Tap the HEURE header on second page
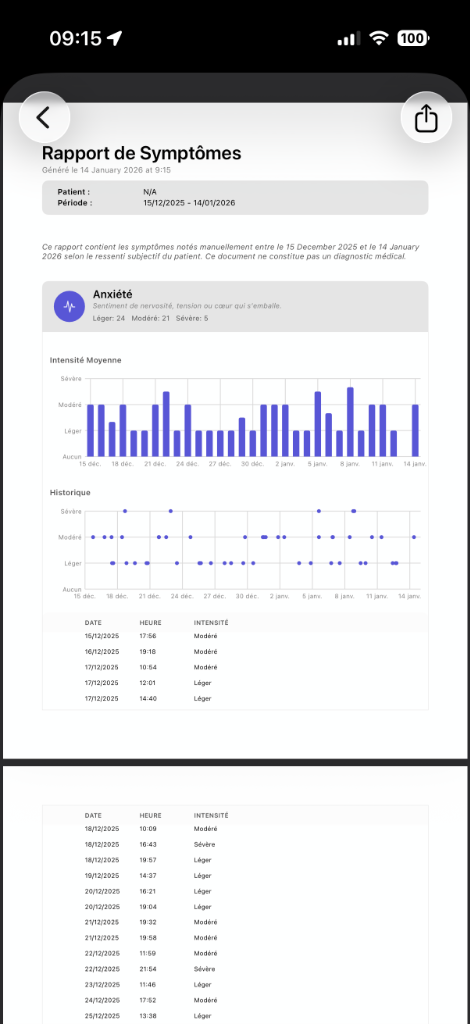Viewport: 470px width, 1024px height. click(150, 816)
